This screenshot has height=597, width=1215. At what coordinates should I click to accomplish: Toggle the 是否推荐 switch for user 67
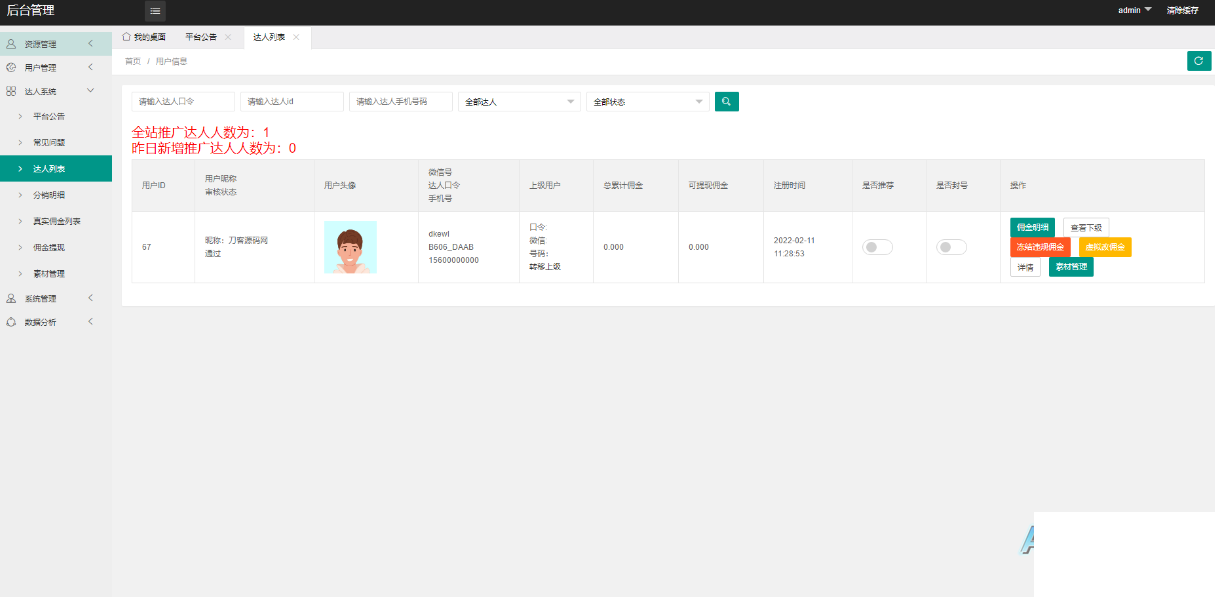877,247
